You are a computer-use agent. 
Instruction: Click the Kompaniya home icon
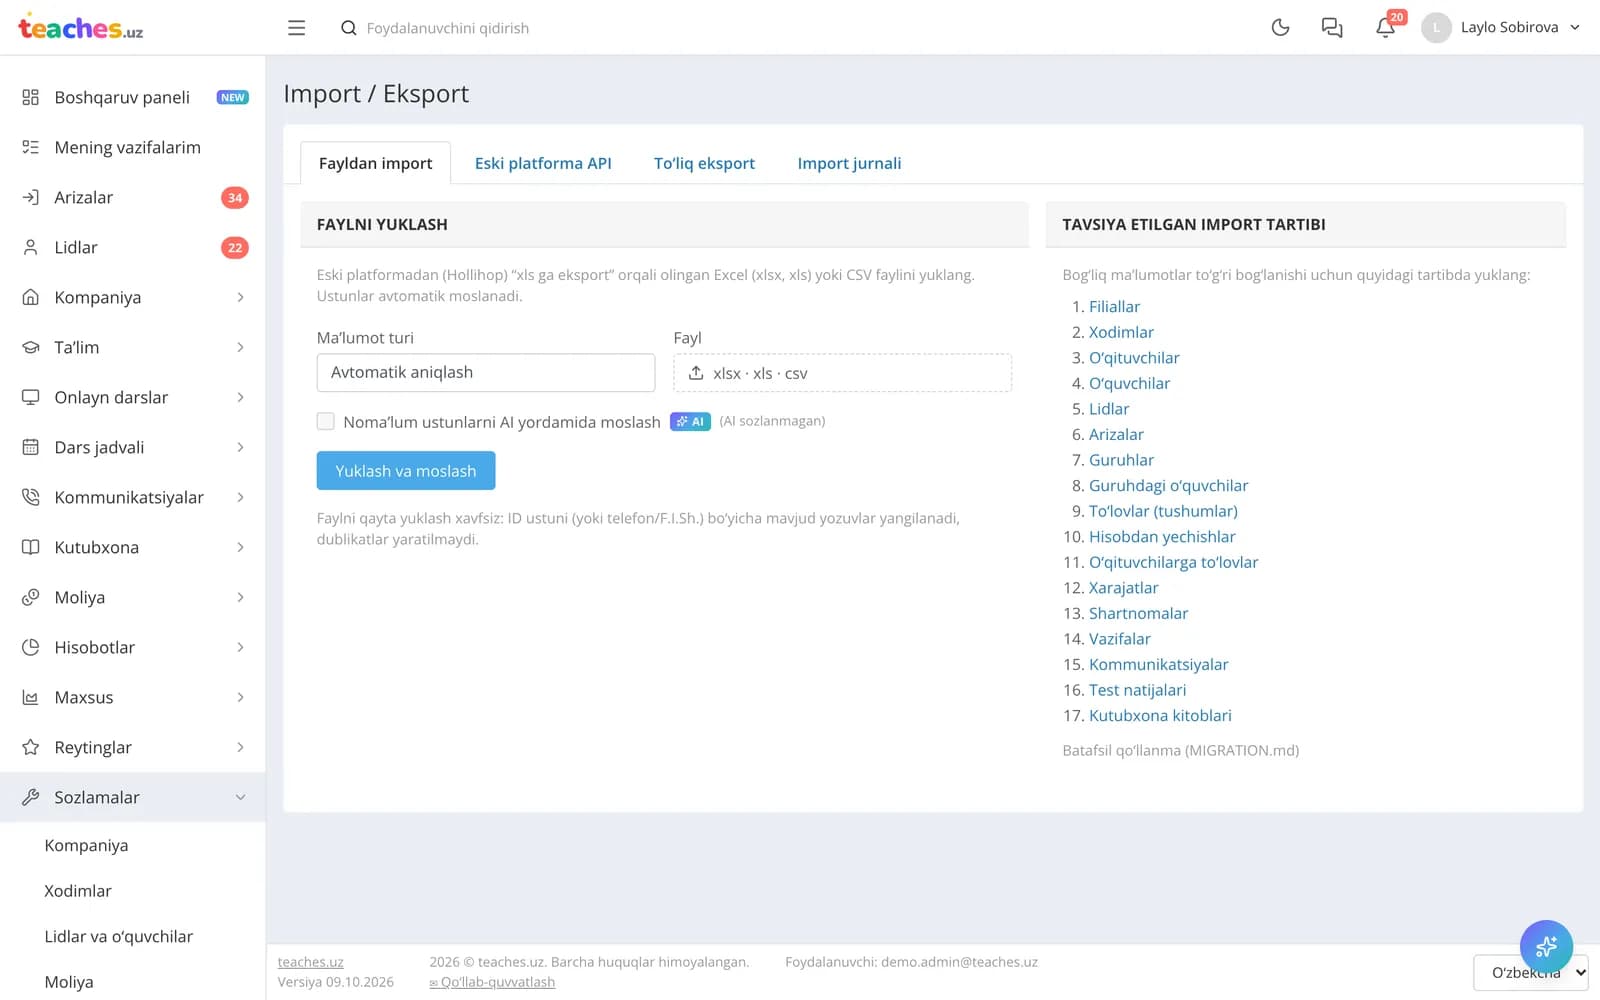[31, 297]
